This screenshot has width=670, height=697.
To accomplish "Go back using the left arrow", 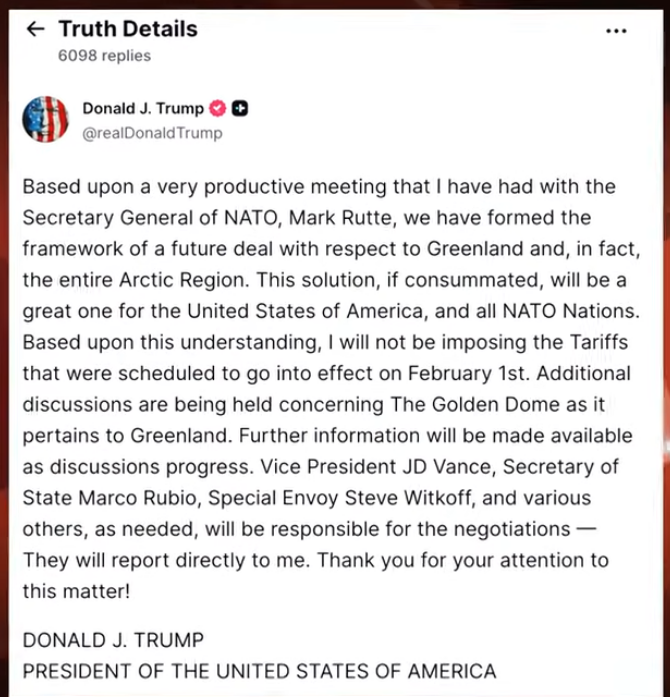I will coord(36,29).
